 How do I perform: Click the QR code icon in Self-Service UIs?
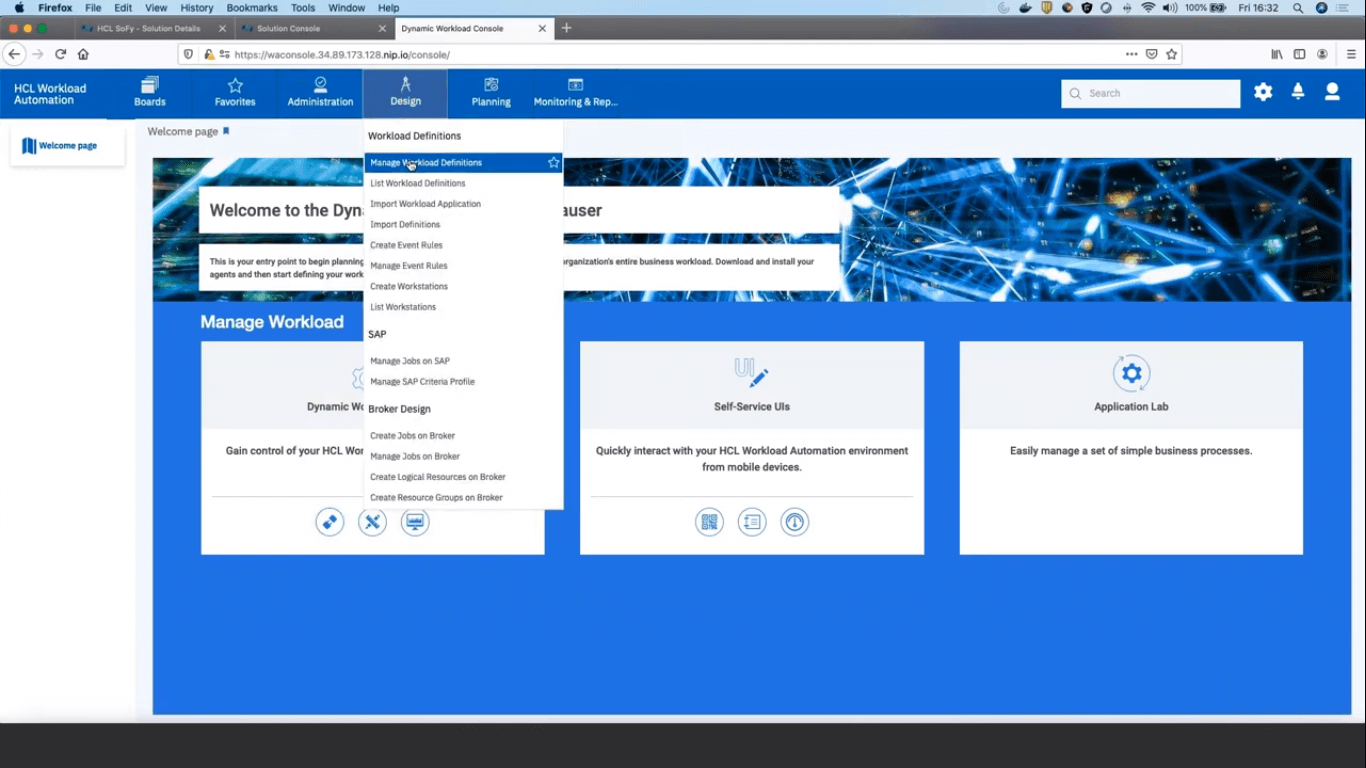(709, 522)
